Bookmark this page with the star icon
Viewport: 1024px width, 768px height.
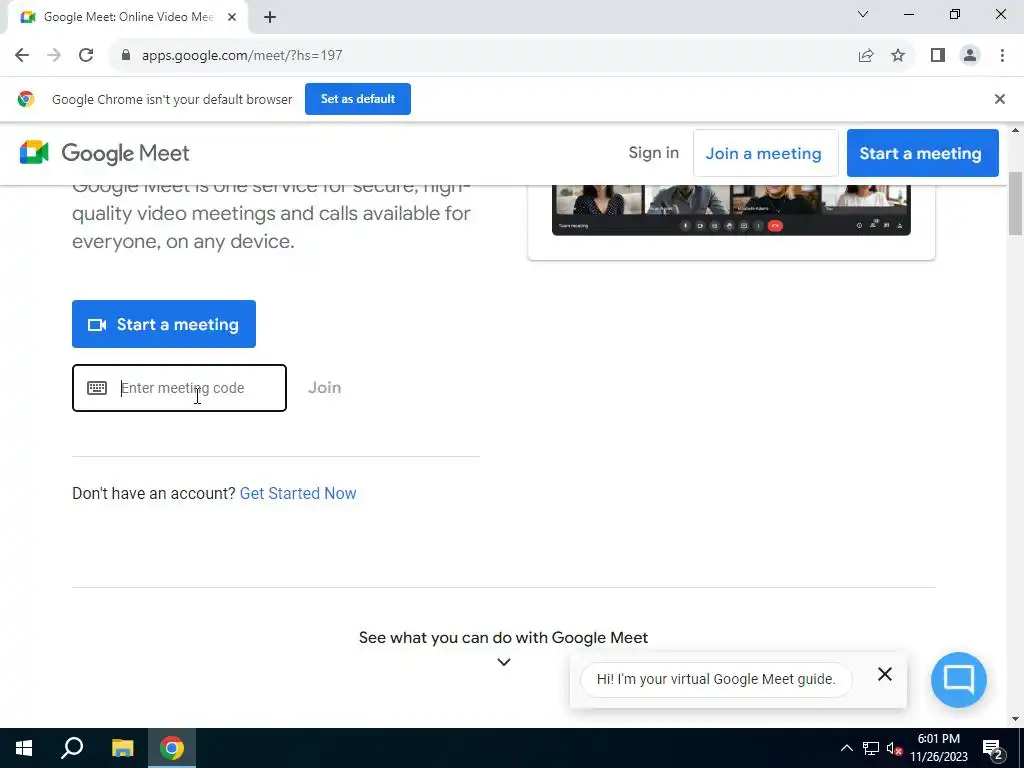[898, 56]
